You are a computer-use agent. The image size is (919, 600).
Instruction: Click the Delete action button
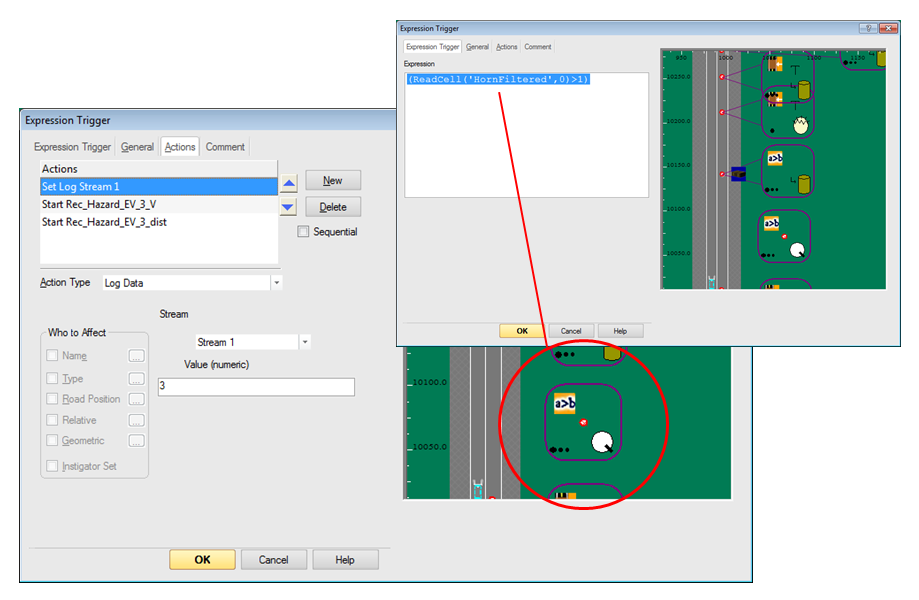click(x=333, y=207)
